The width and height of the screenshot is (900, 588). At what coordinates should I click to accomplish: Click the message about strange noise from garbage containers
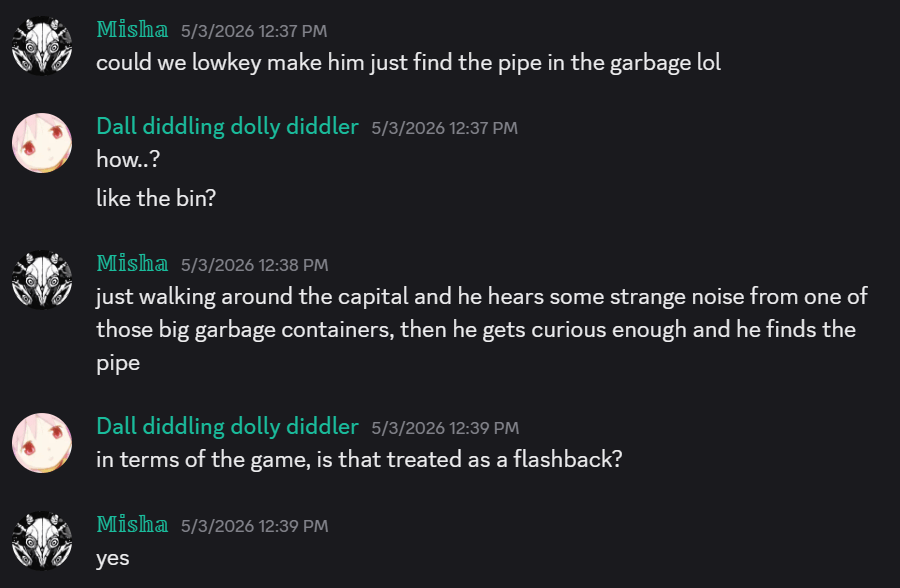[x=482, y=330]
